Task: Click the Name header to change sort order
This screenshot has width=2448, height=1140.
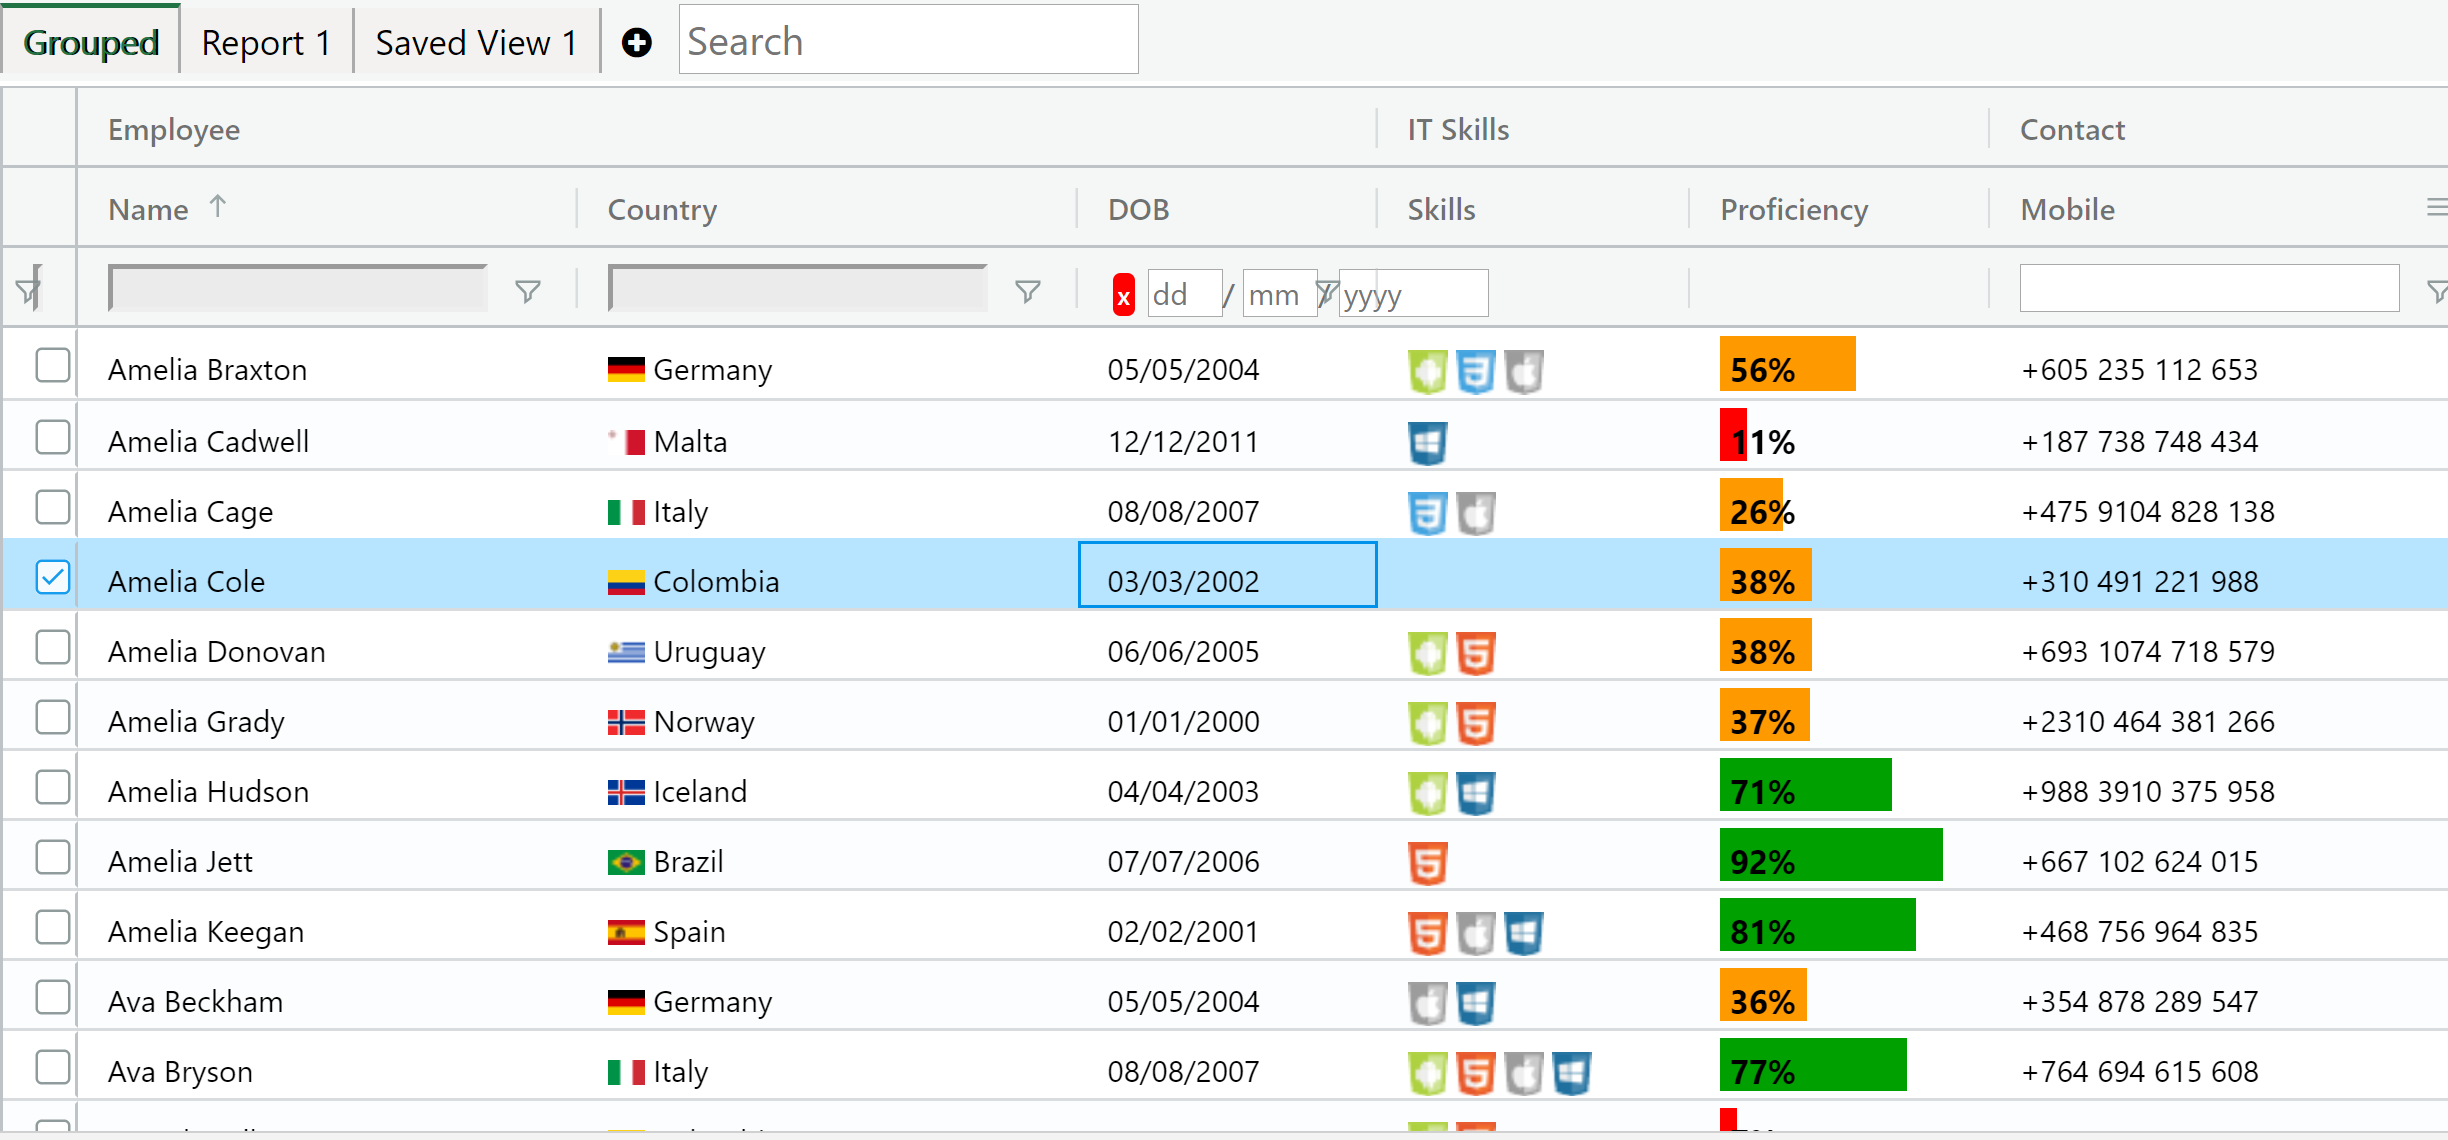Action: [148, 208]
